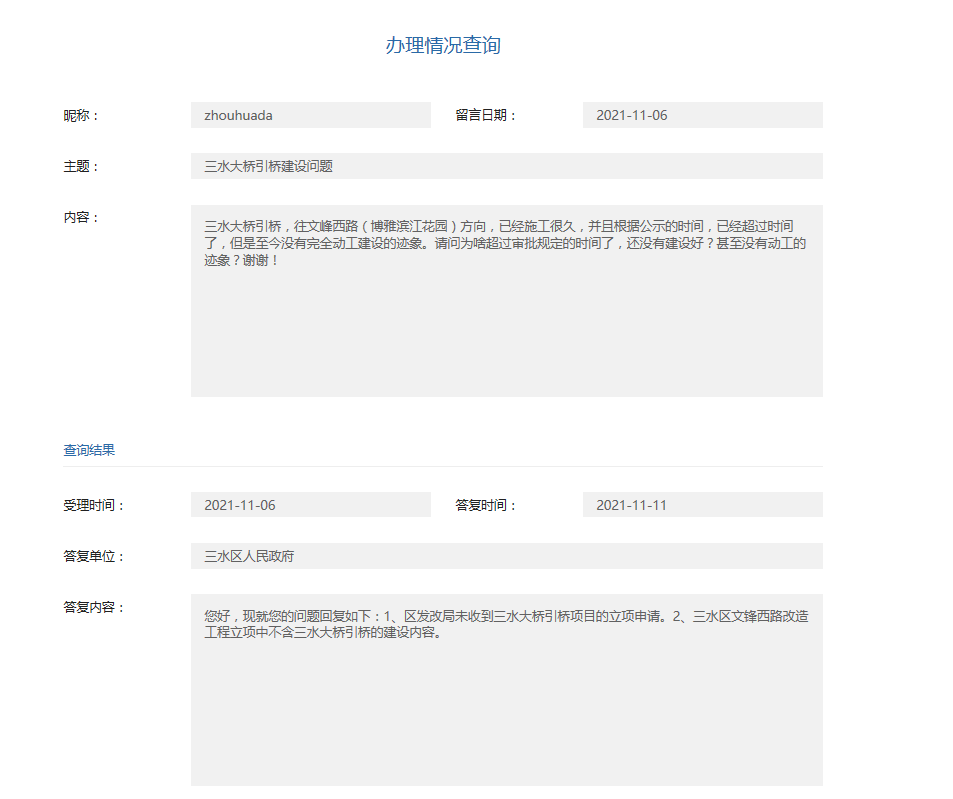The height and width of the screenshot is (799, 953).
Task: Click the blank area of 答复内容 box
Action: point(506,720)
